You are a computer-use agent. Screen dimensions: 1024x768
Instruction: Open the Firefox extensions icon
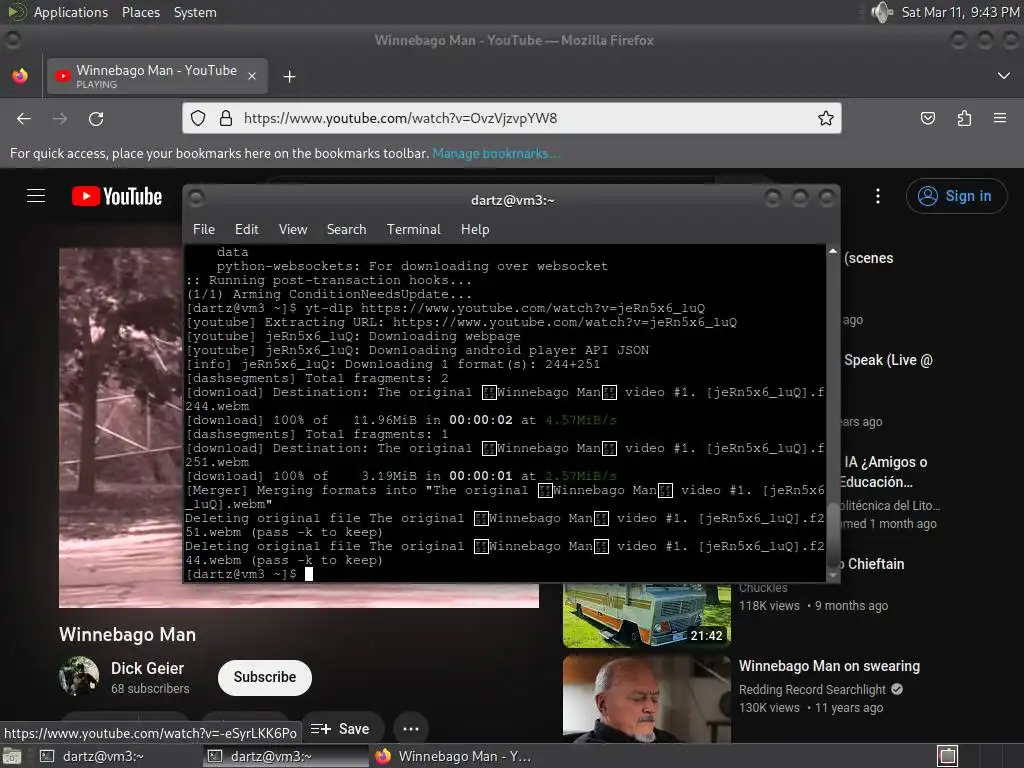pyautogui.click(x=964, y=118)
